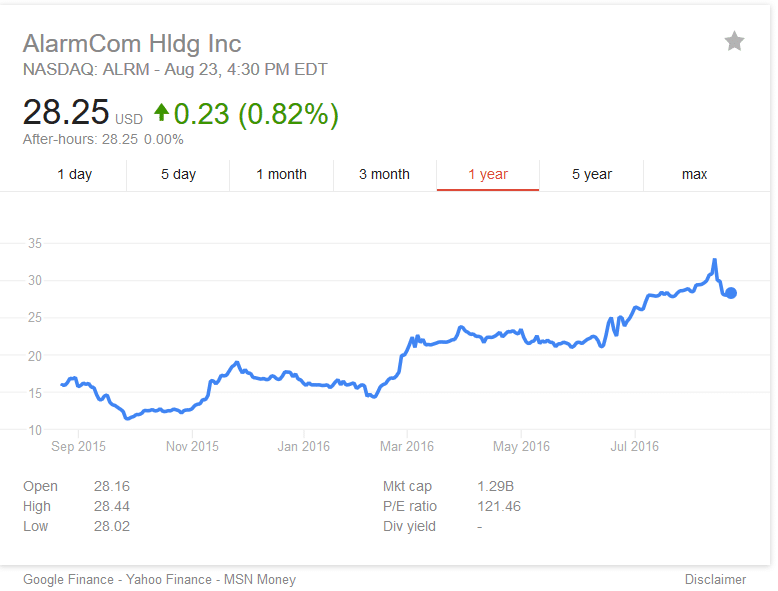This screenshot has width=778, height=591.
Task: Click the chart peak near August 2016
Action: (x=714, y=261)
